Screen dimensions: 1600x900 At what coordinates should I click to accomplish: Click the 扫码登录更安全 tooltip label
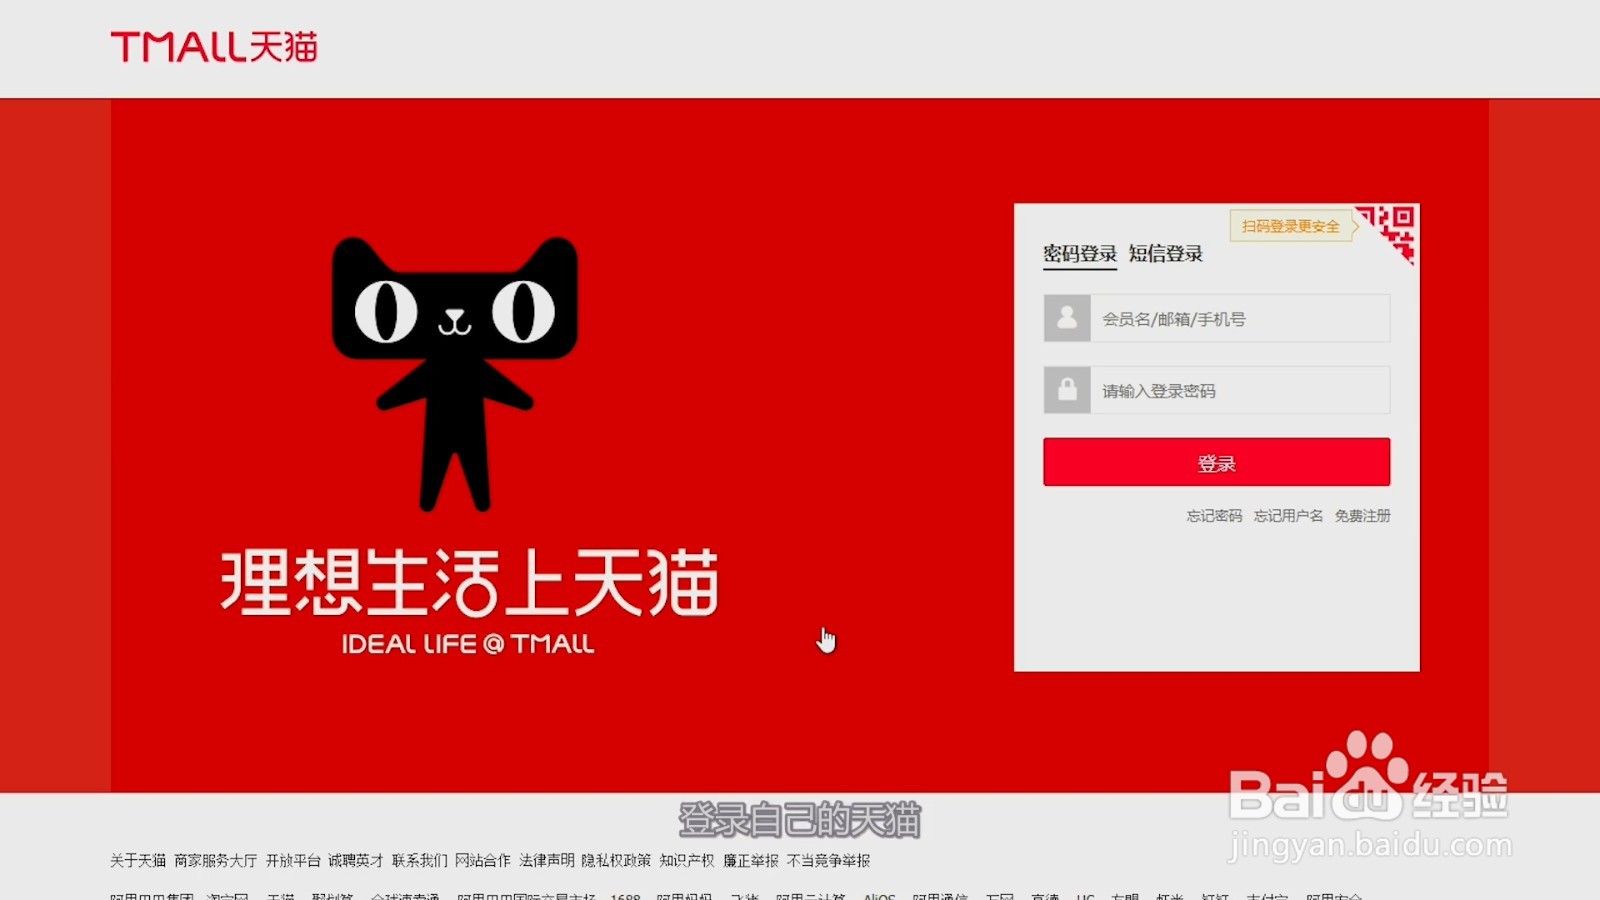tap(1291, 226)
